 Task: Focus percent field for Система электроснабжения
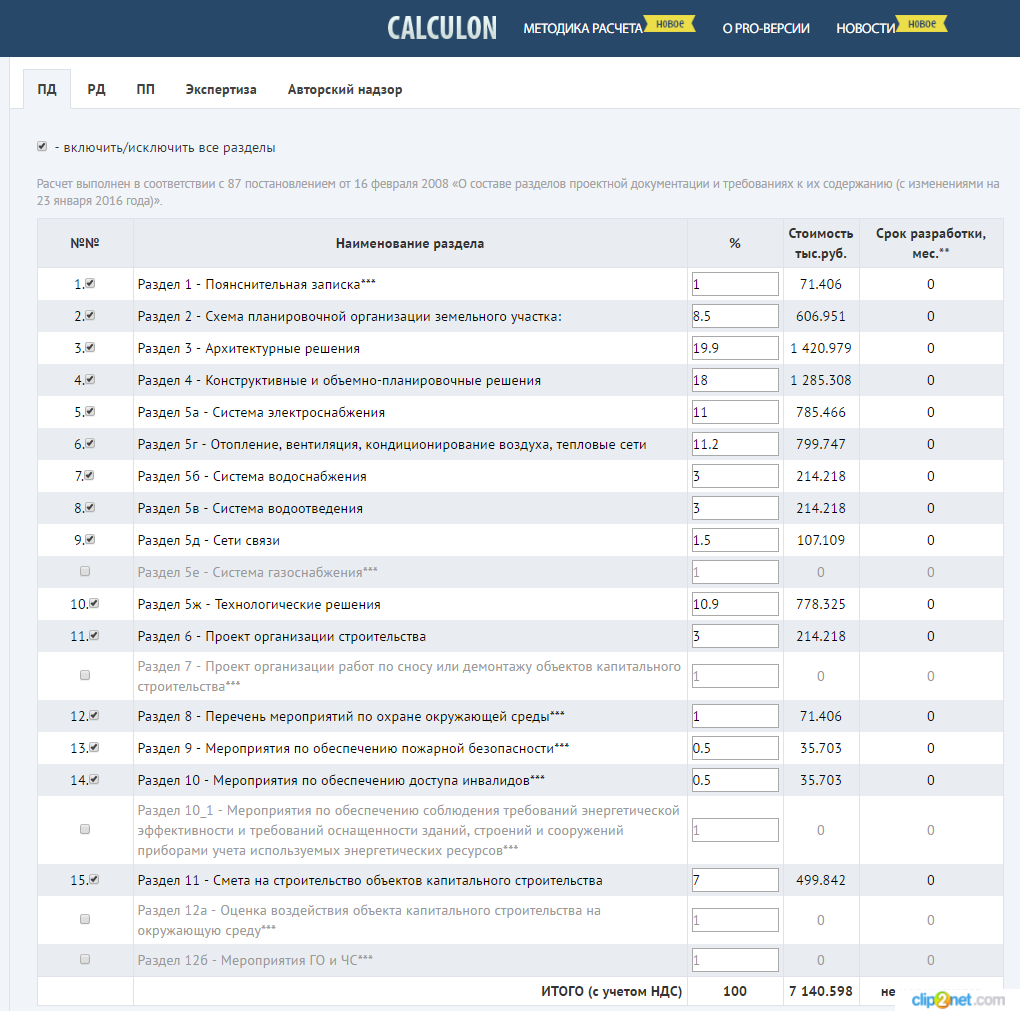(735, 412)
